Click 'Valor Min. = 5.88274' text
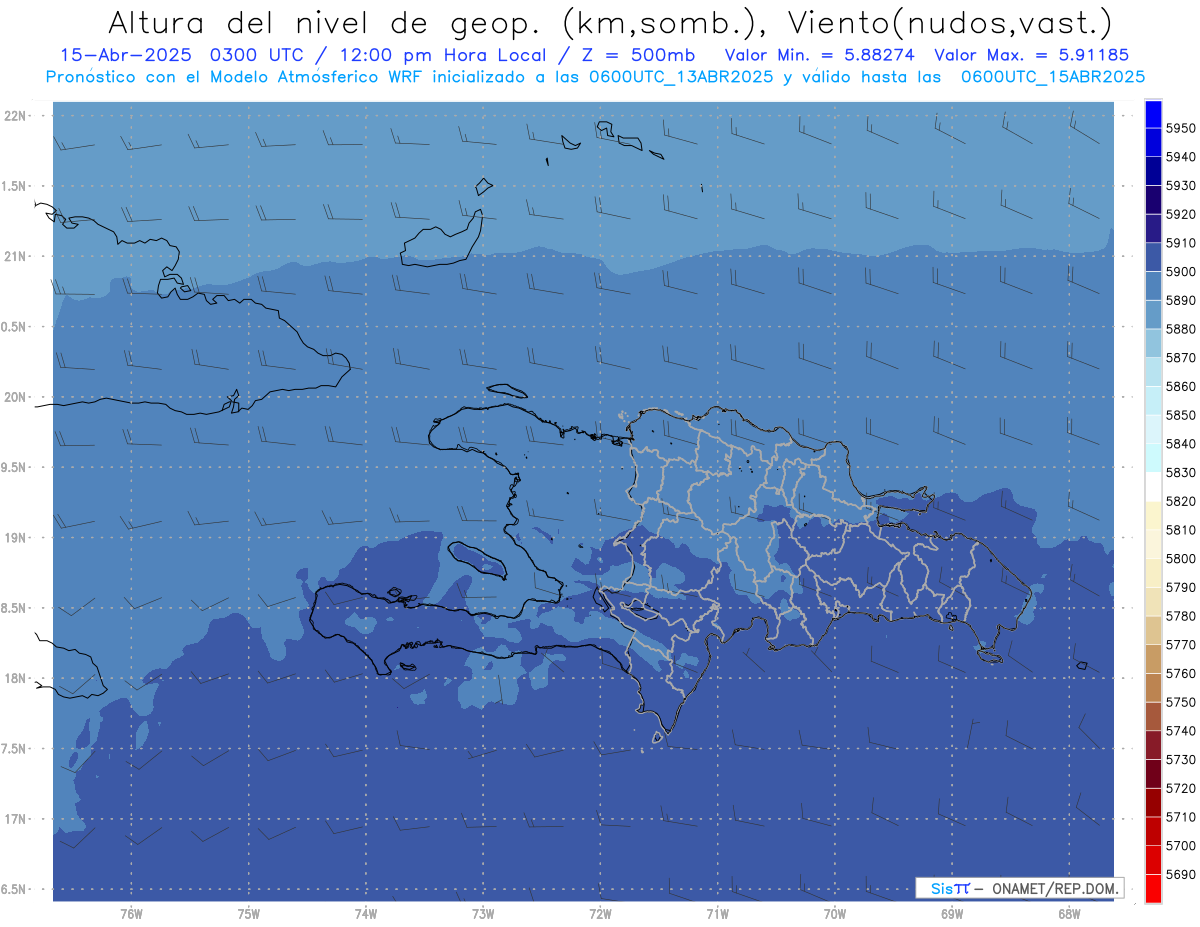 click(x=819, y=55)
